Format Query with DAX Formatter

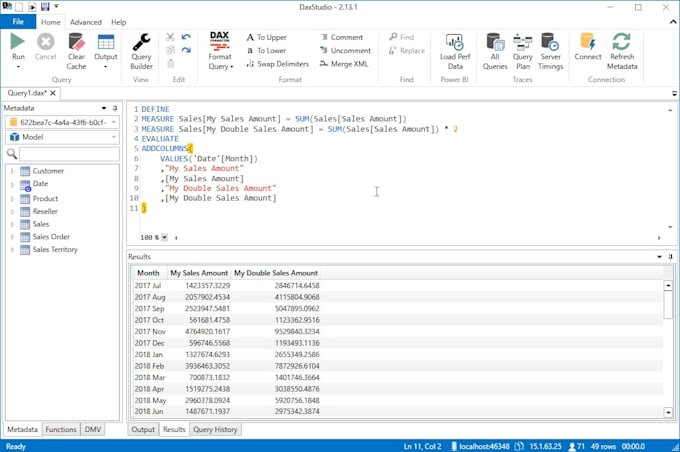point(220,51)
